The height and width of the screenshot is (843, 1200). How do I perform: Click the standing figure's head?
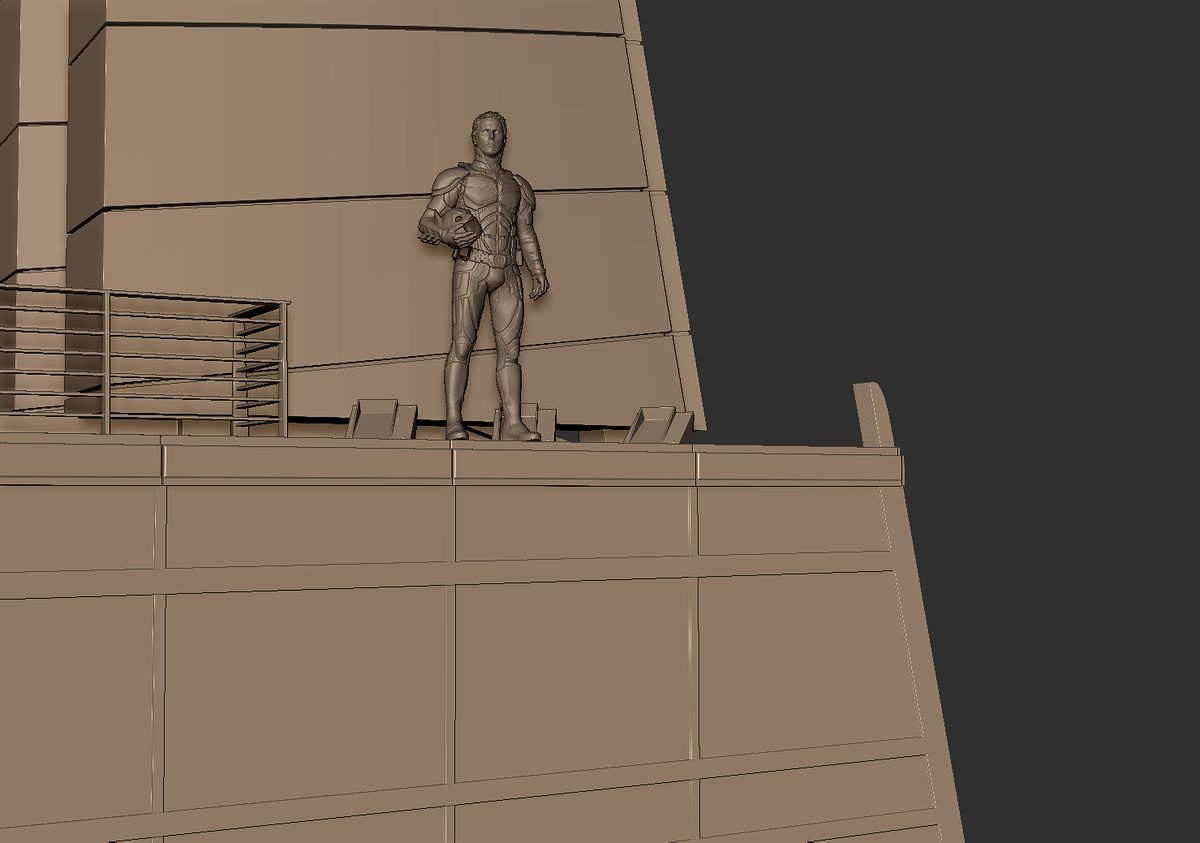(x=488, y=135)
